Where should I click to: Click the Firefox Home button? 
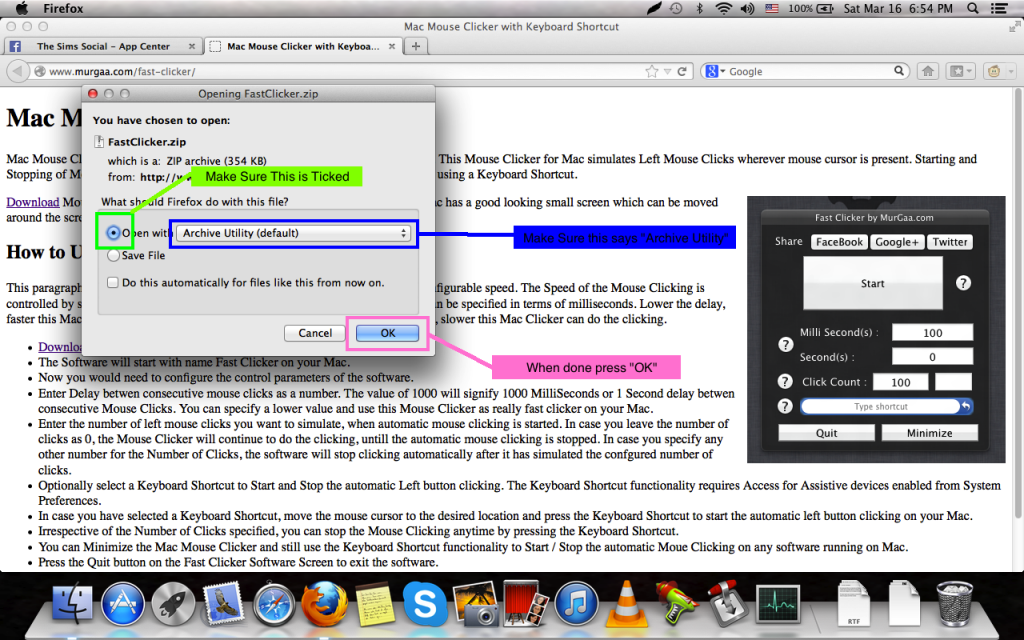927,71
